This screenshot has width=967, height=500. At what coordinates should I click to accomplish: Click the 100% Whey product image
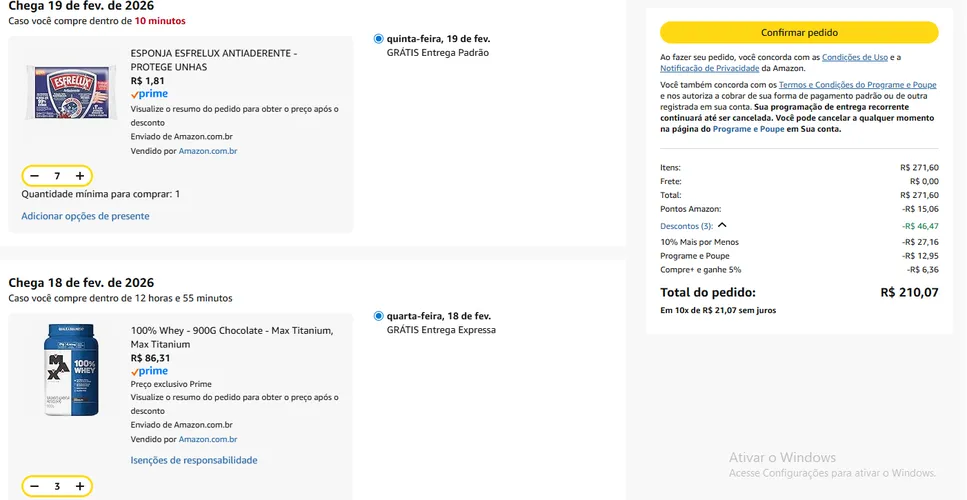point(72,369)
